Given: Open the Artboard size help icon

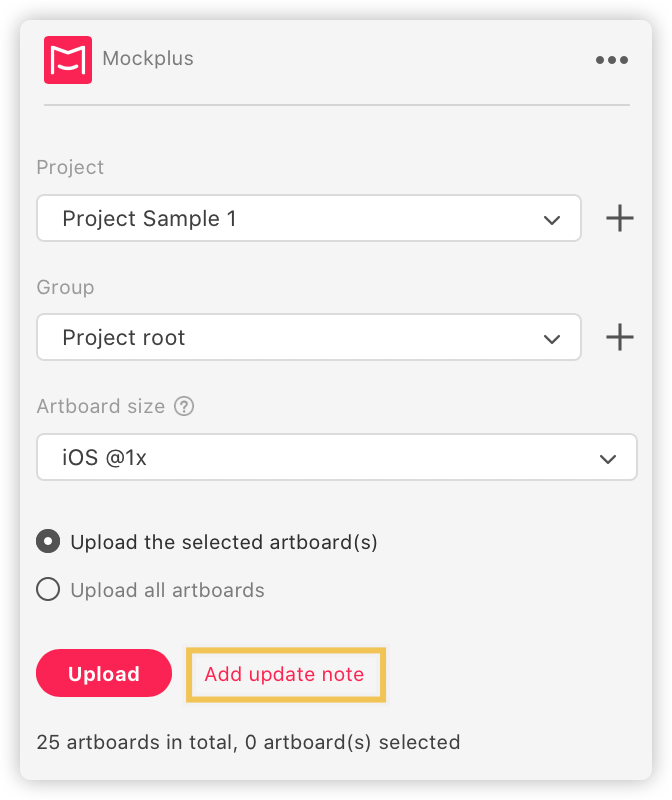Looking at the screenshot, I should tap(184, 407).
